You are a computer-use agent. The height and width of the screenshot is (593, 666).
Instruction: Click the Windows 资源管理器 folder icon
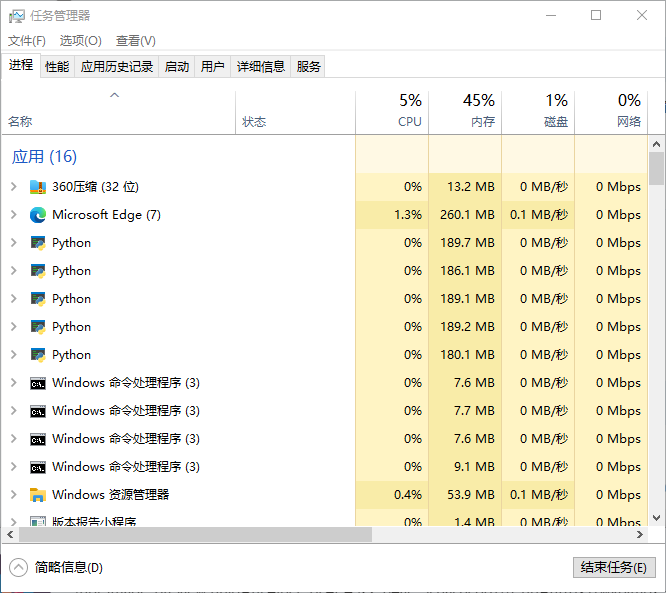38,495
